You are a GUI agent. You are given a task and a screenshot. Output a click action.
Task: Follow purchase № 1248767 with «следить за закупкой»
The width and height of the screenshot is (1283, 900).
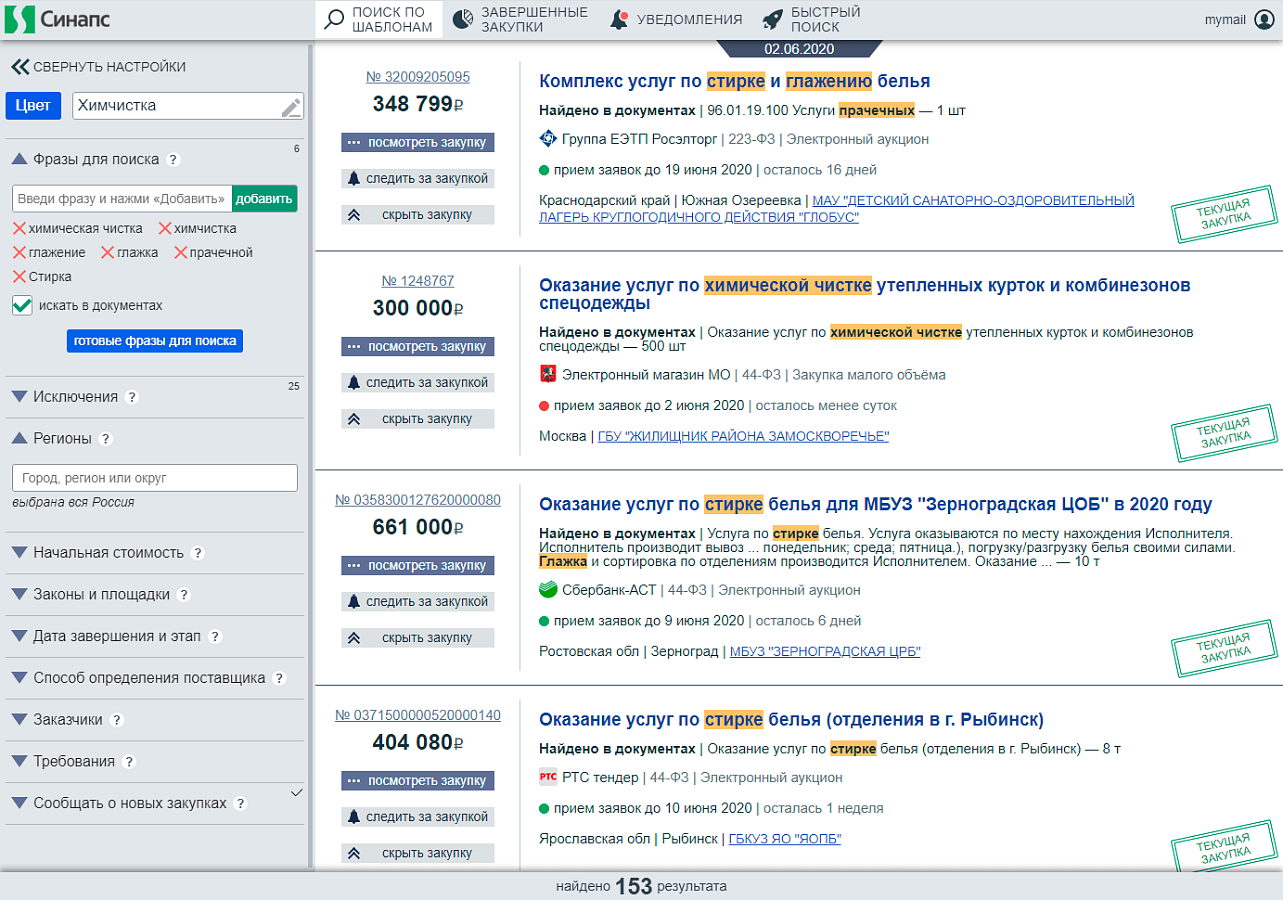coord(418,383)
